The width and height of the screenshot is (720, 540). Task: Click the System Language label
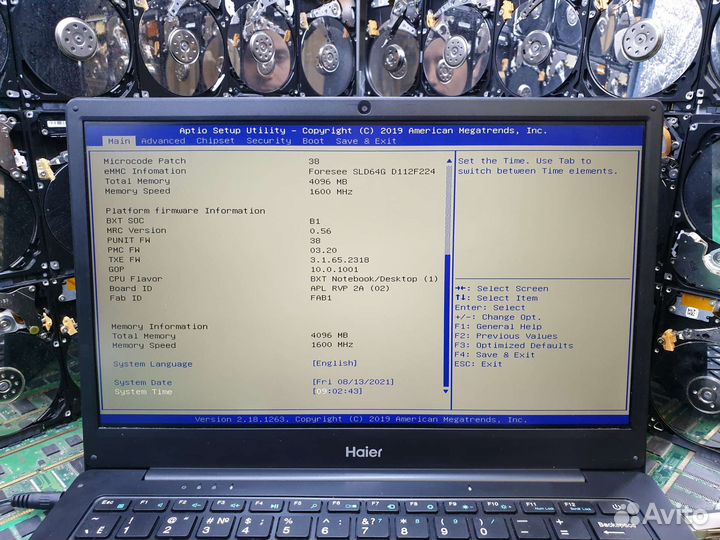(x=152, y=364)
